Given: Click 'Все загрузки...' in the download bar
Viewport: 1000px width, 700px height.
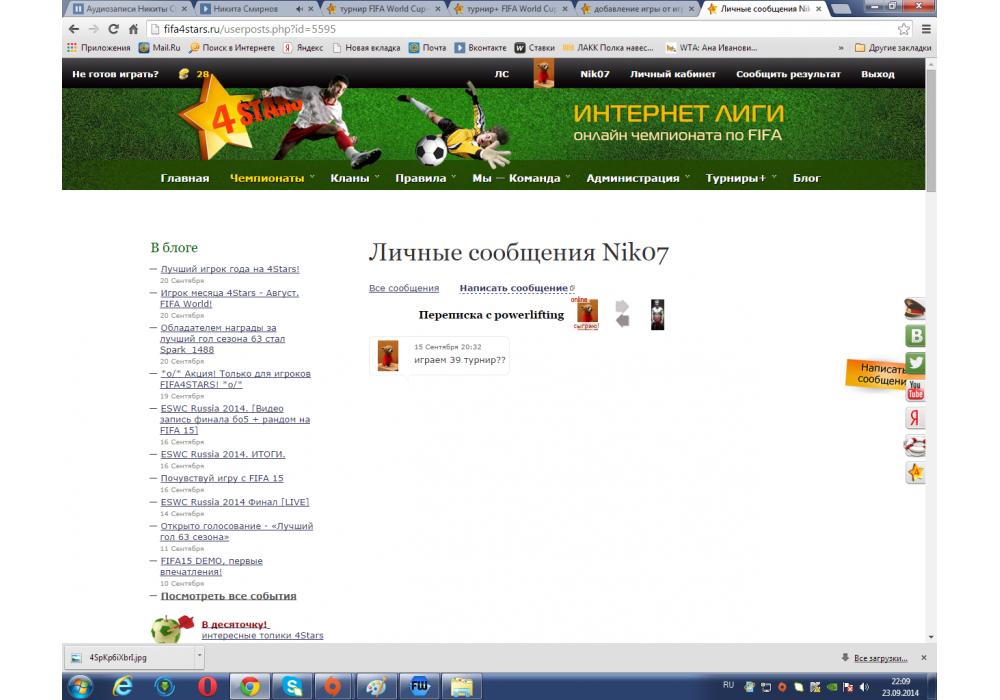Looking at the screenshot, I should [x=880, y=658].
